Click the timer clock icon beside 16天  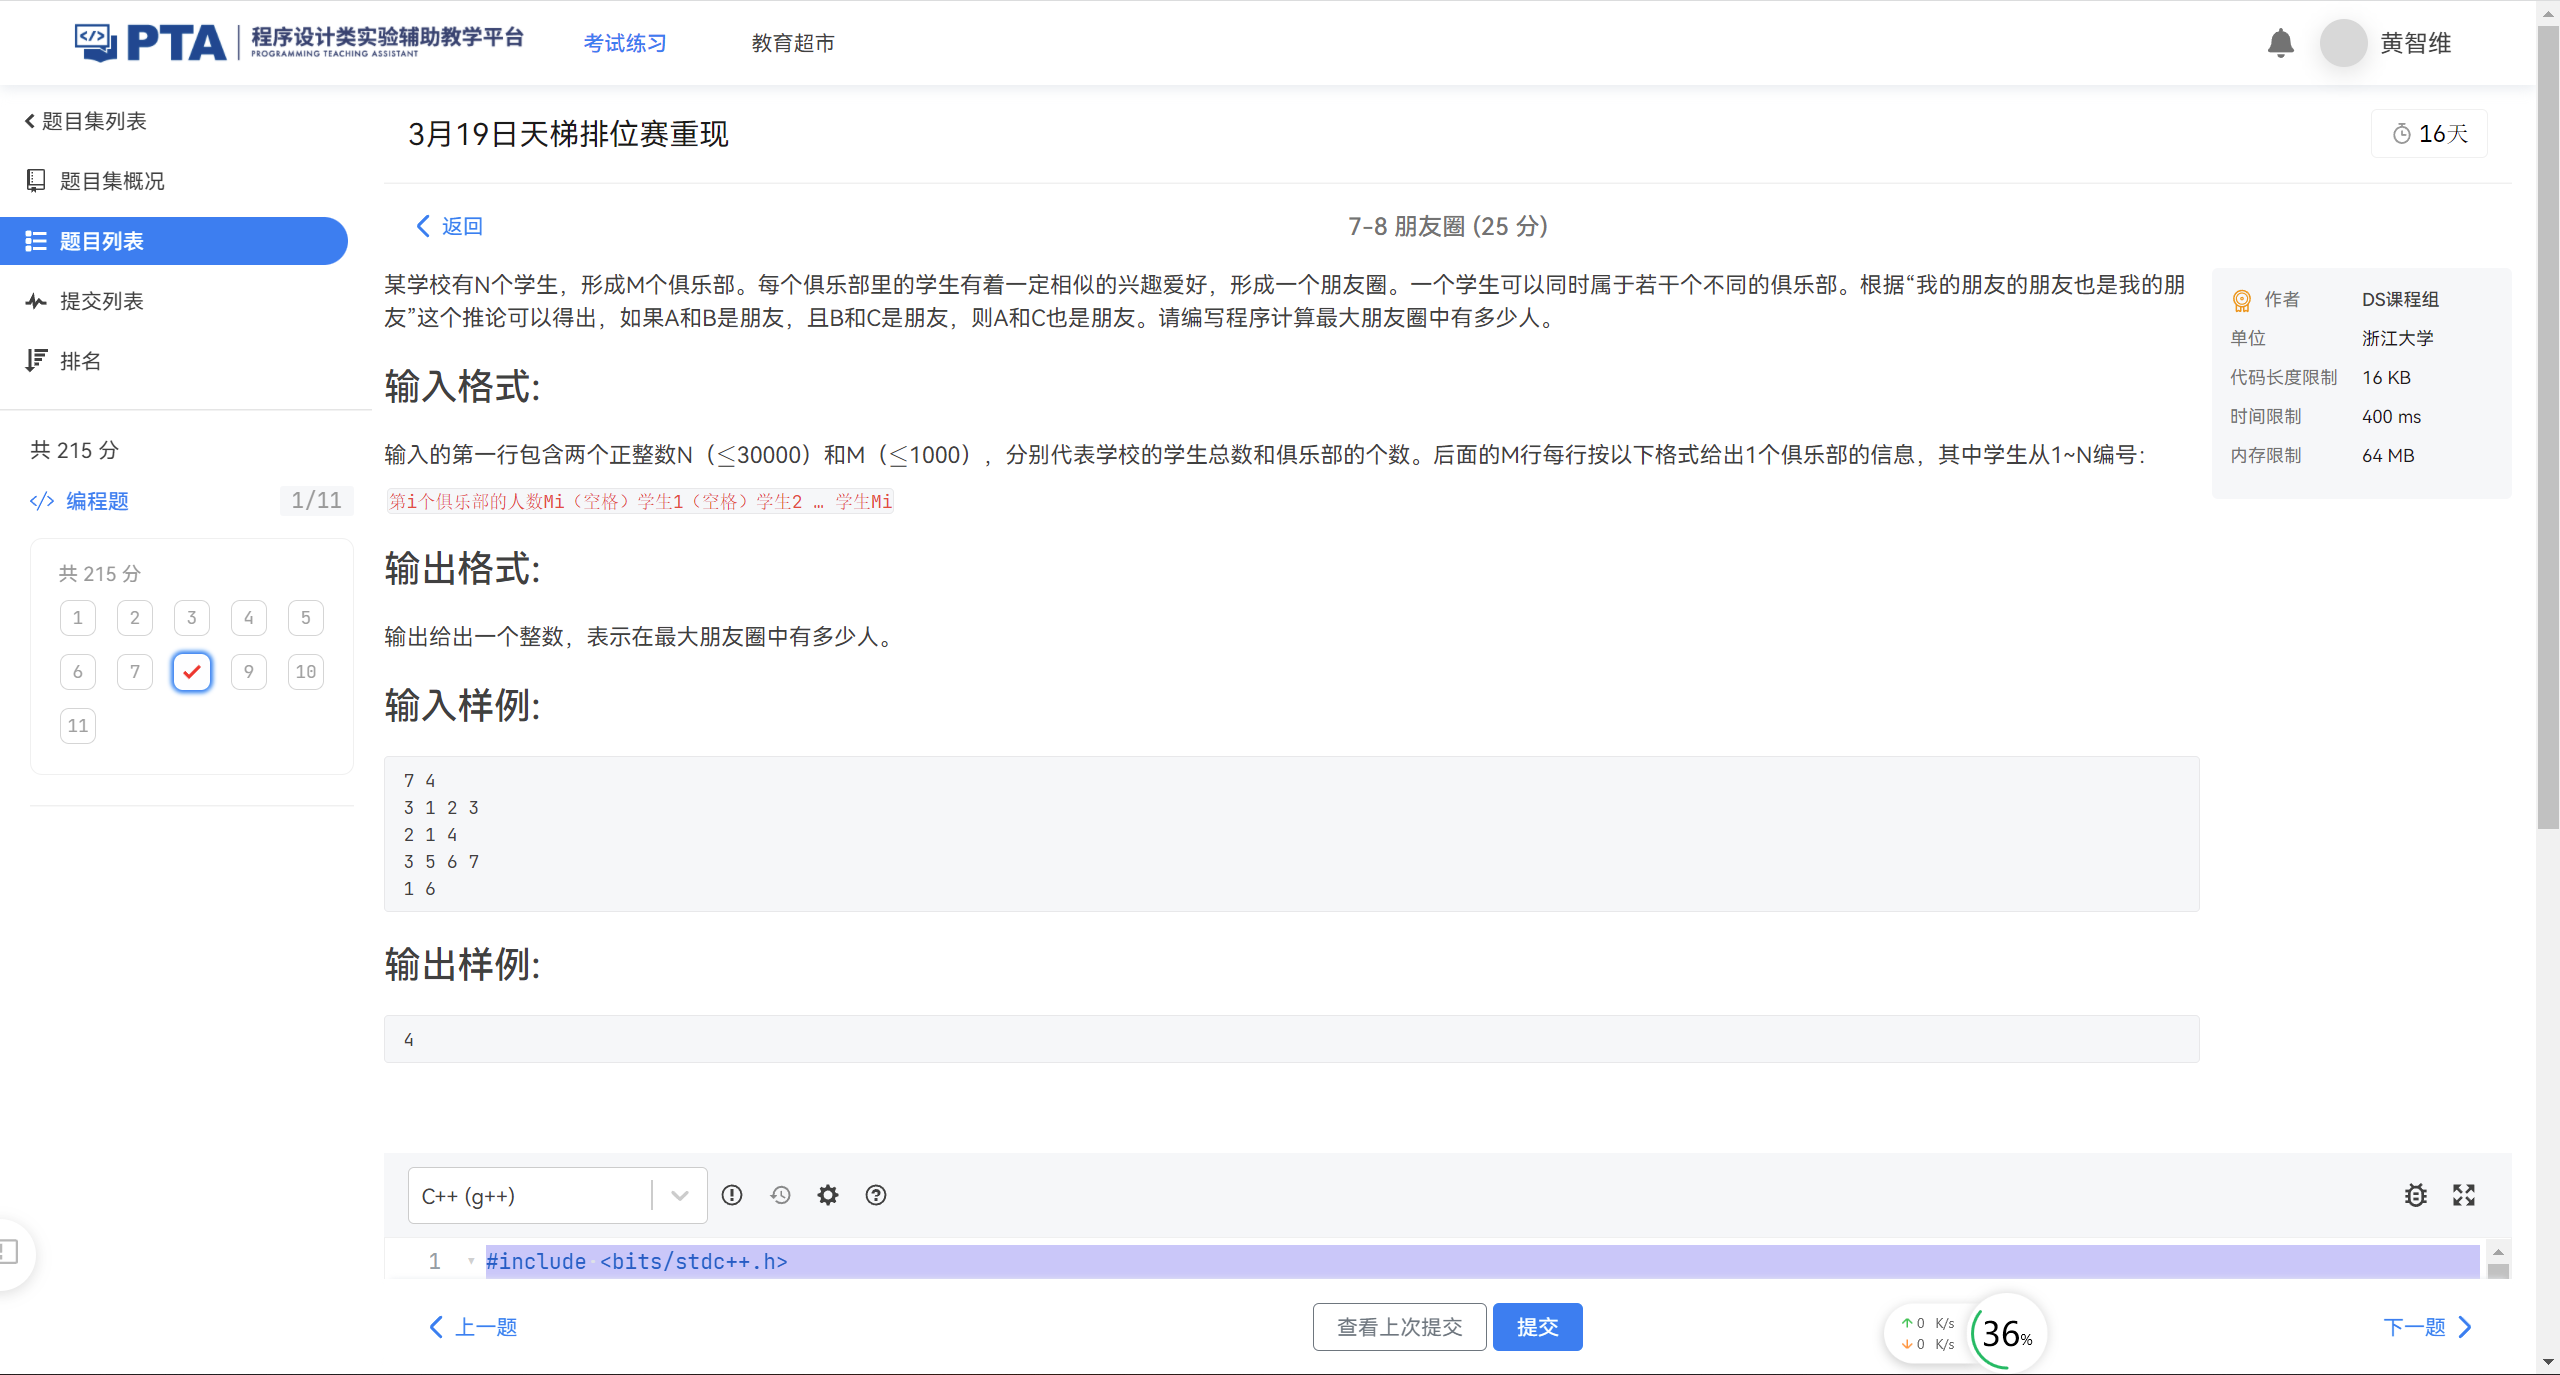coord(2401,134)
